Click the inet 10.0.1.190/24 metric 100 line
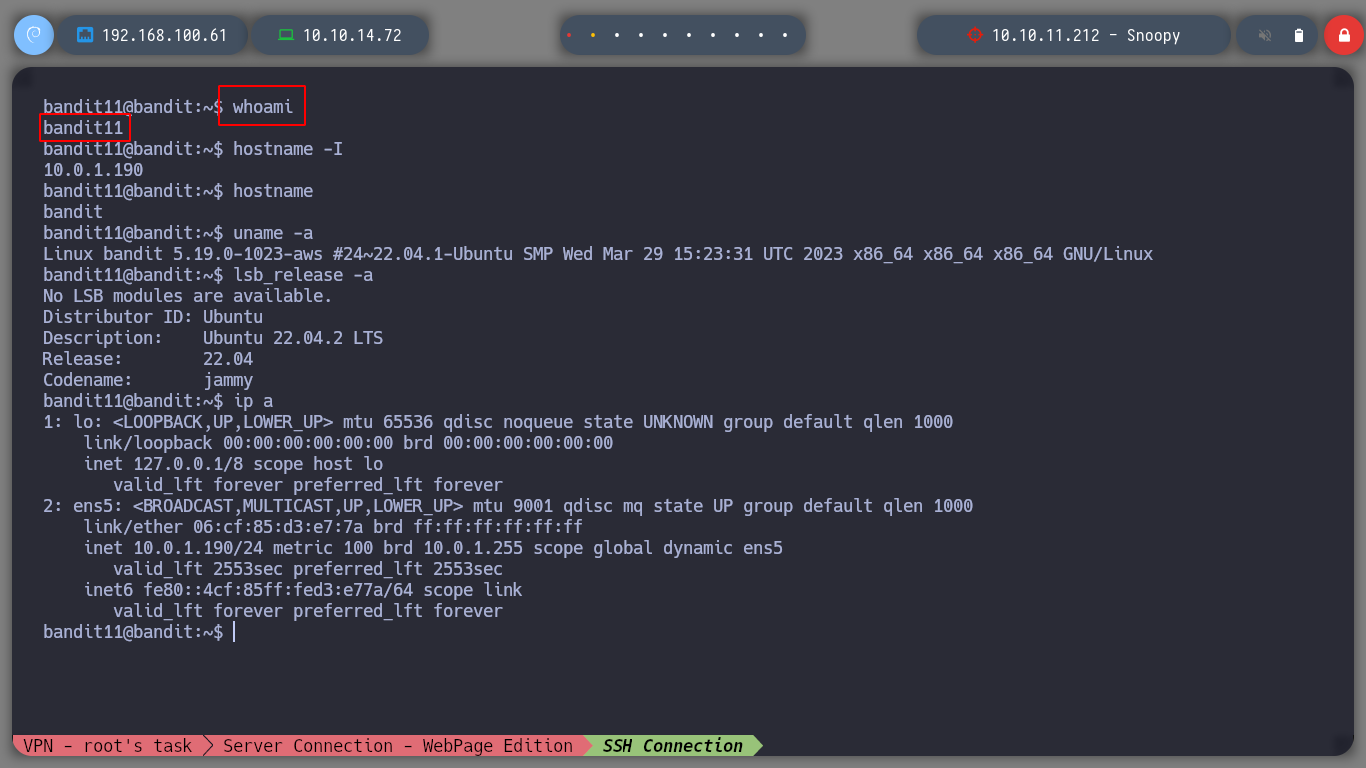 pos(433,548)
